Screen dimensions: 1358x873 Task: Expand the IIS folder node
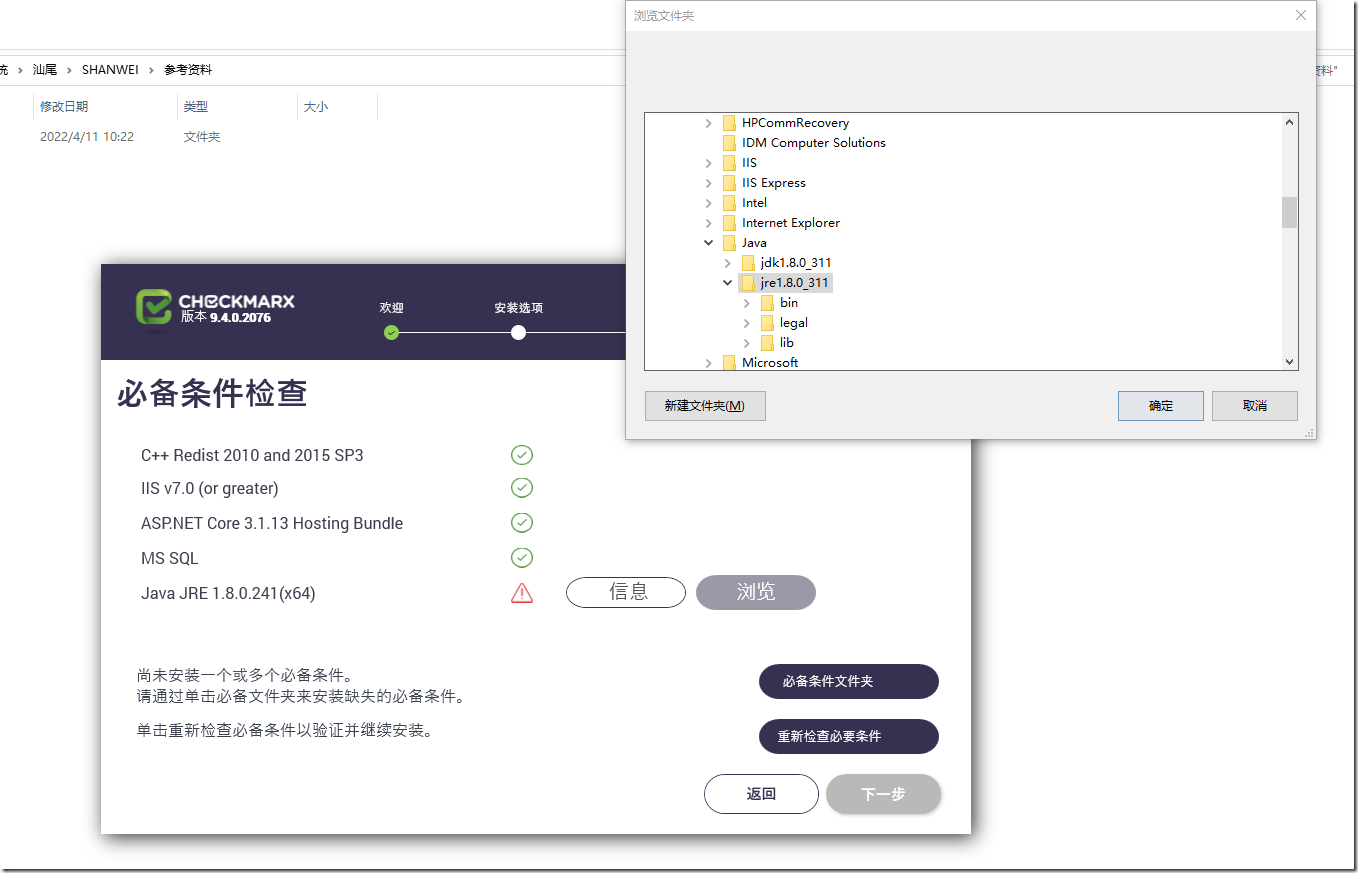pos(709,163)
